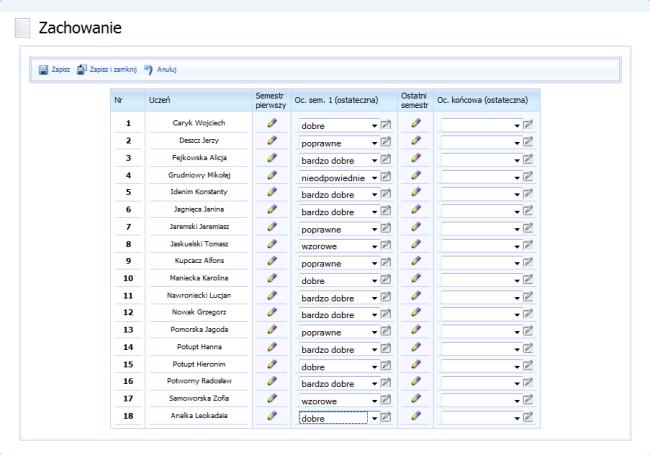The width and height of the screenshot is (650, 455).
Task: Click the Semestr pierwszy column header
Action: (271, 101)
